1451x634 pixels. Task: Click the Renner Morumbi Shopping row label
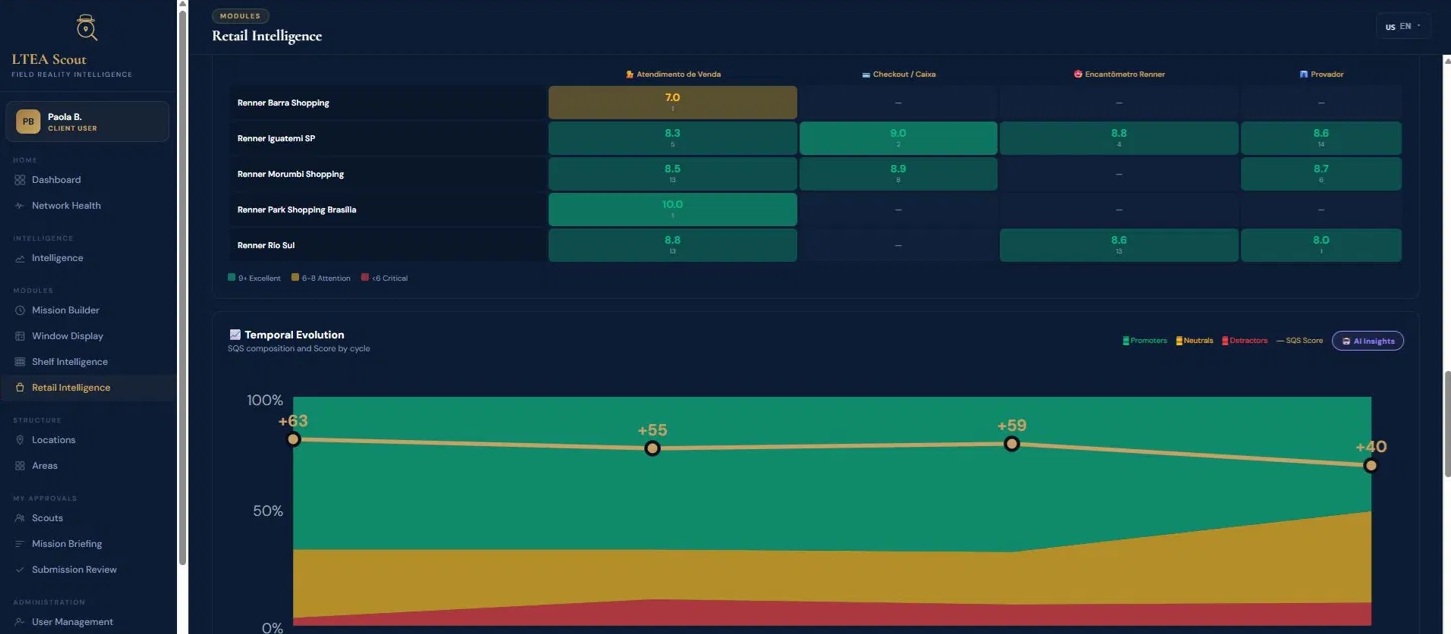pos(290,174)
